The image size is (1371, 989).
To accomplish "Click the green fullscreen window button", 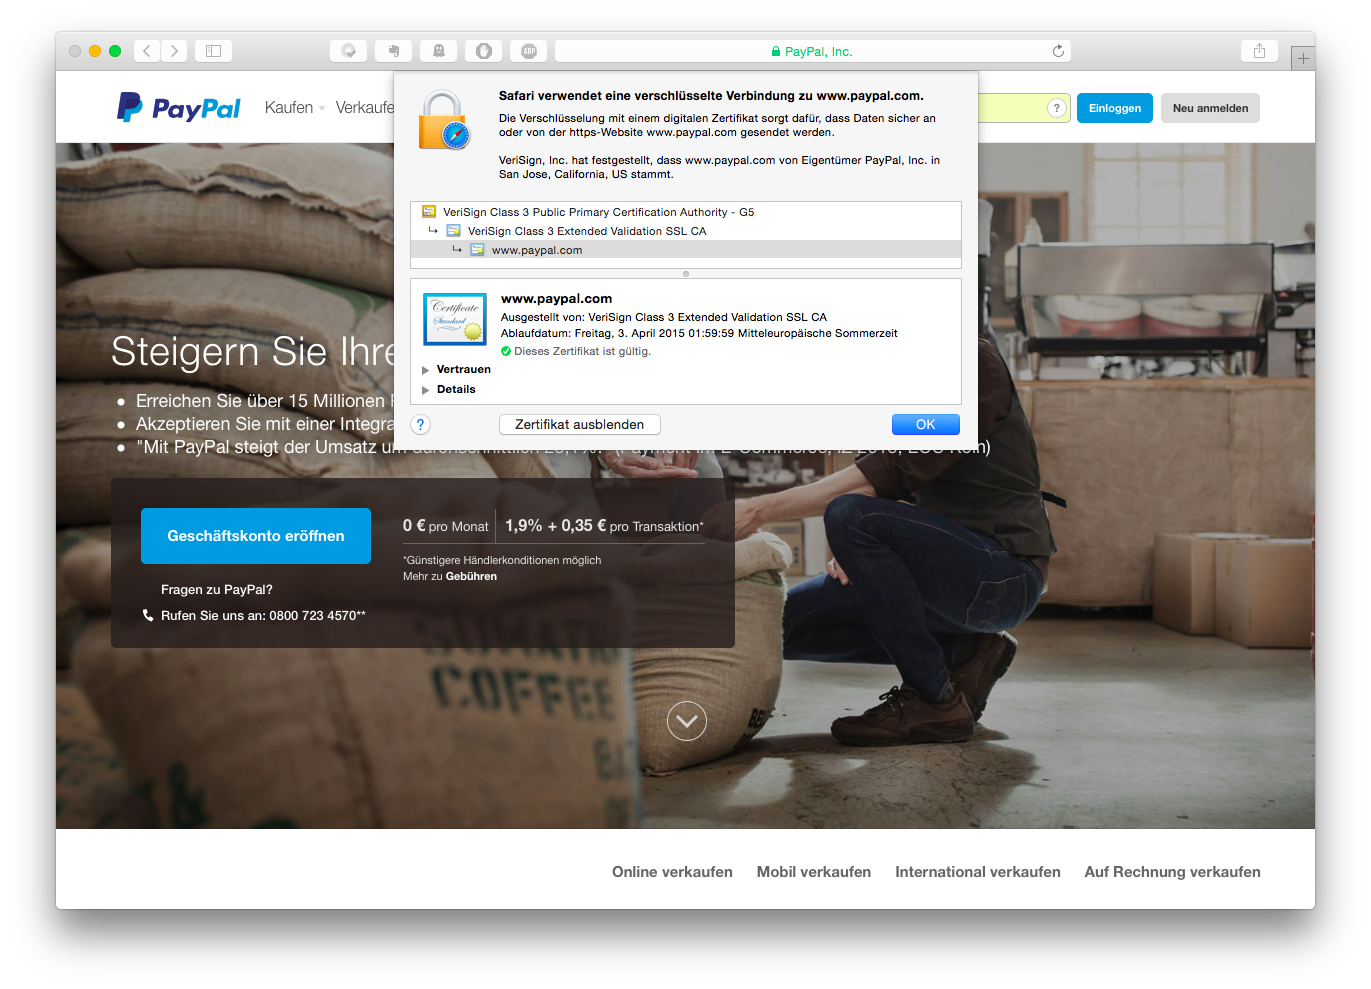I will 115,51.
